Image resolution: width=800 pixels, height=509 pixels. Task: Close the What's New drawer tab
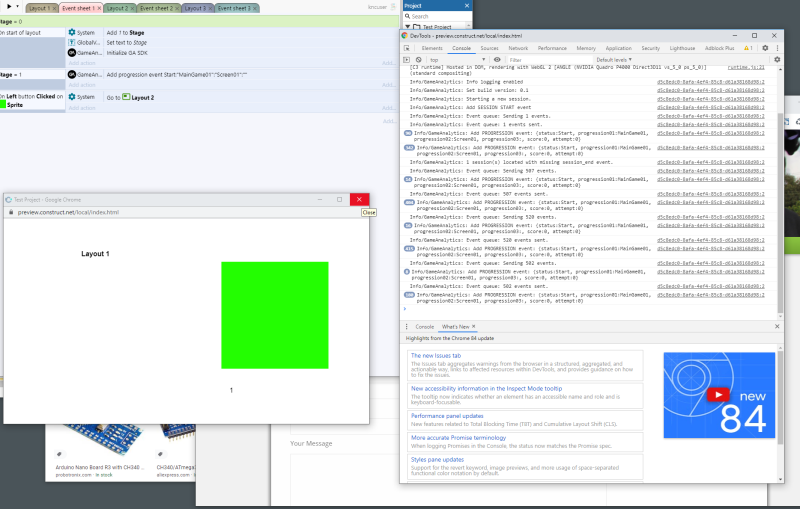pyautogui.click(x=473, y=326)
